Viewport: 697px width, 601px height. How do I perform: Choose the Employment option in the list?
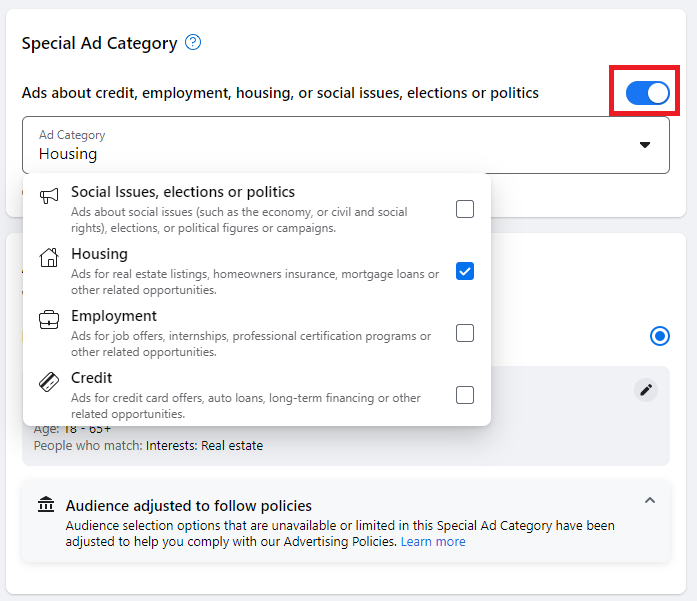pos(114,316)
